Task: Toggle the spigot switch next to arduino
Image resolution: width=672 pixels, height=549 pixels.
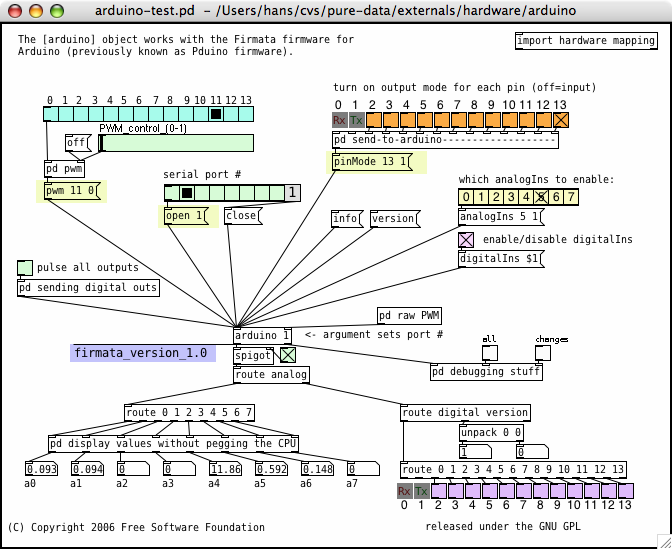Action: click(x=287, y=355)
